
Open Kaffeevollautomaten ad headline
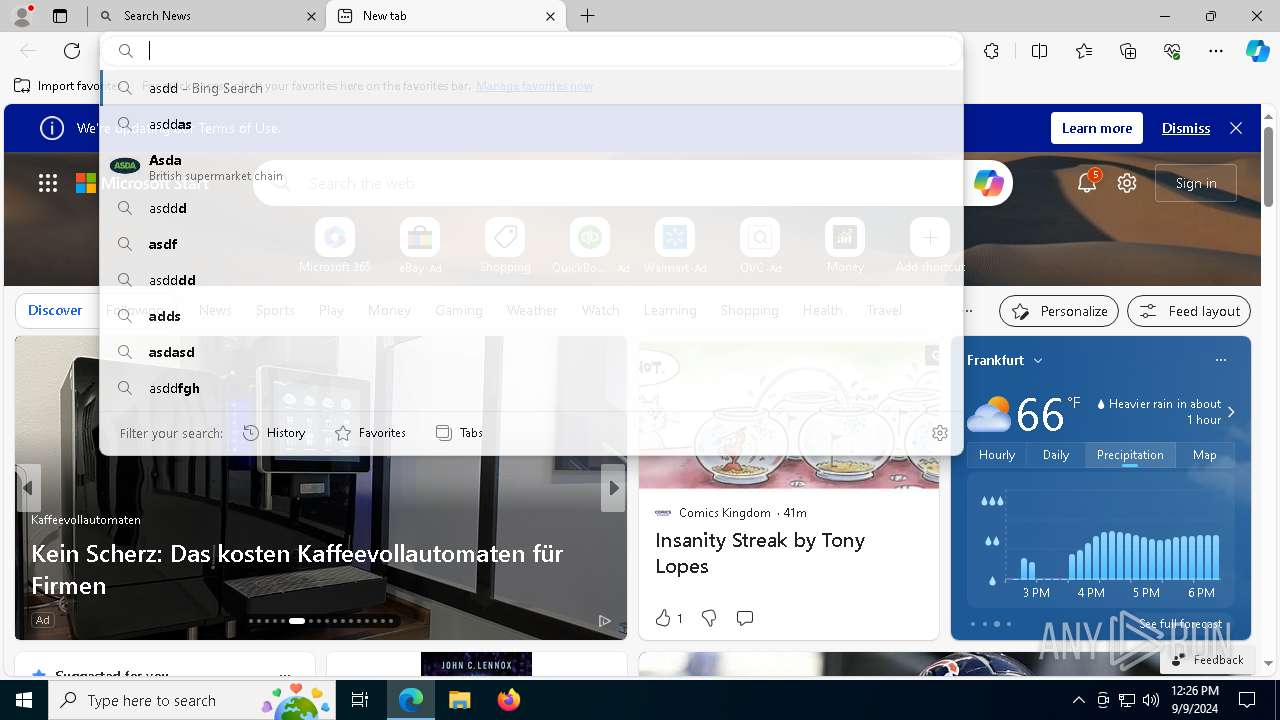click(x=297, y=569)
